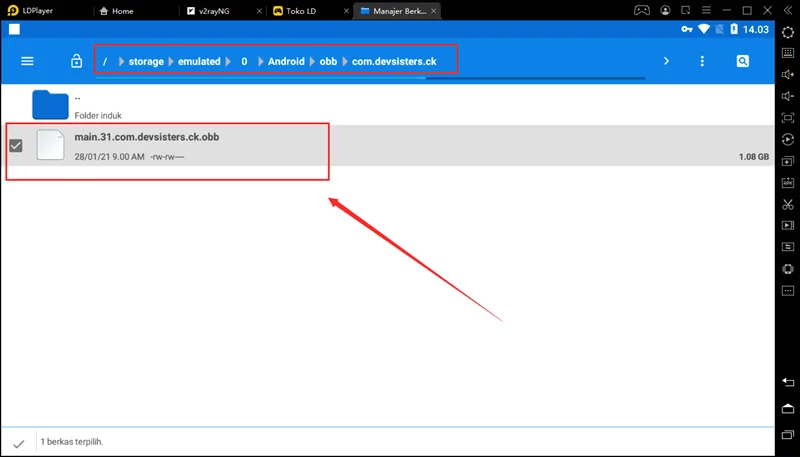Click the VPN key status icon

tap(687, 30)
